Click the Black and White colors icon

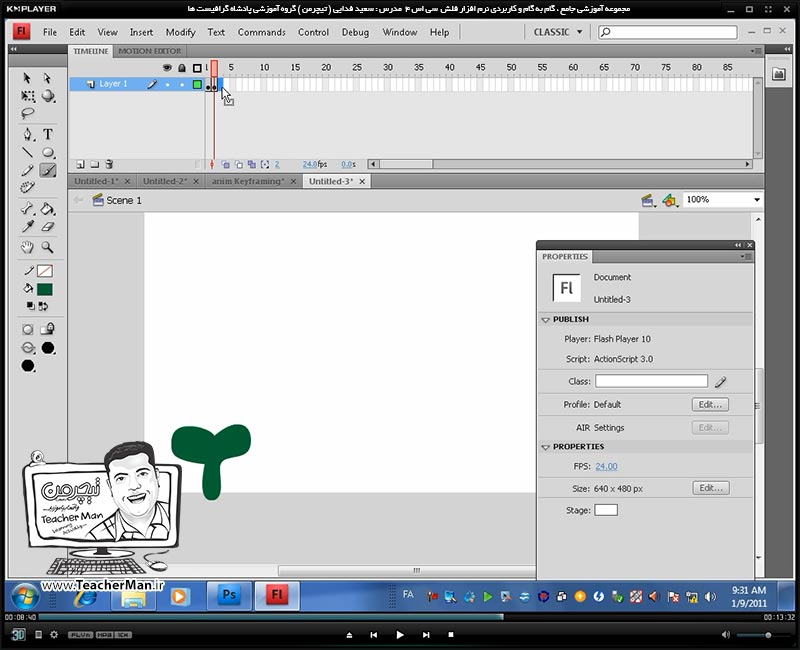pos(31,306)
